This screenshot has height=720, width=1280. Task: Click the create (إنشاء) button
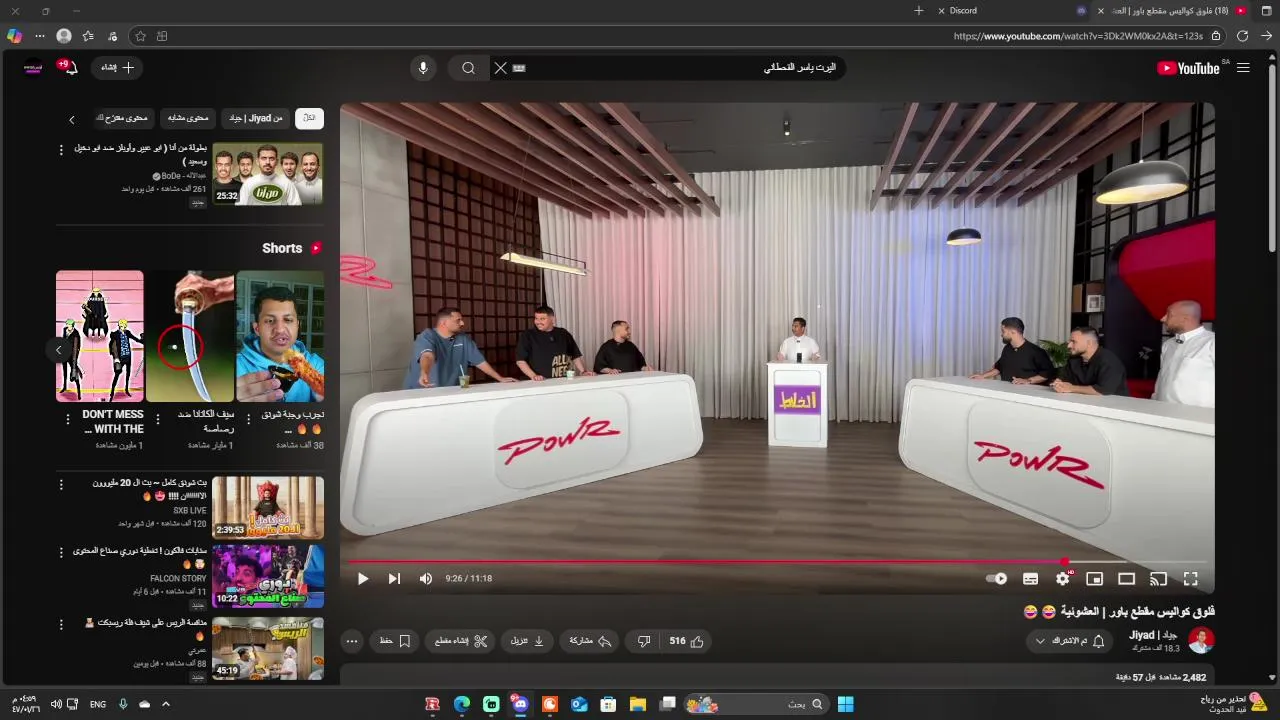117,68
